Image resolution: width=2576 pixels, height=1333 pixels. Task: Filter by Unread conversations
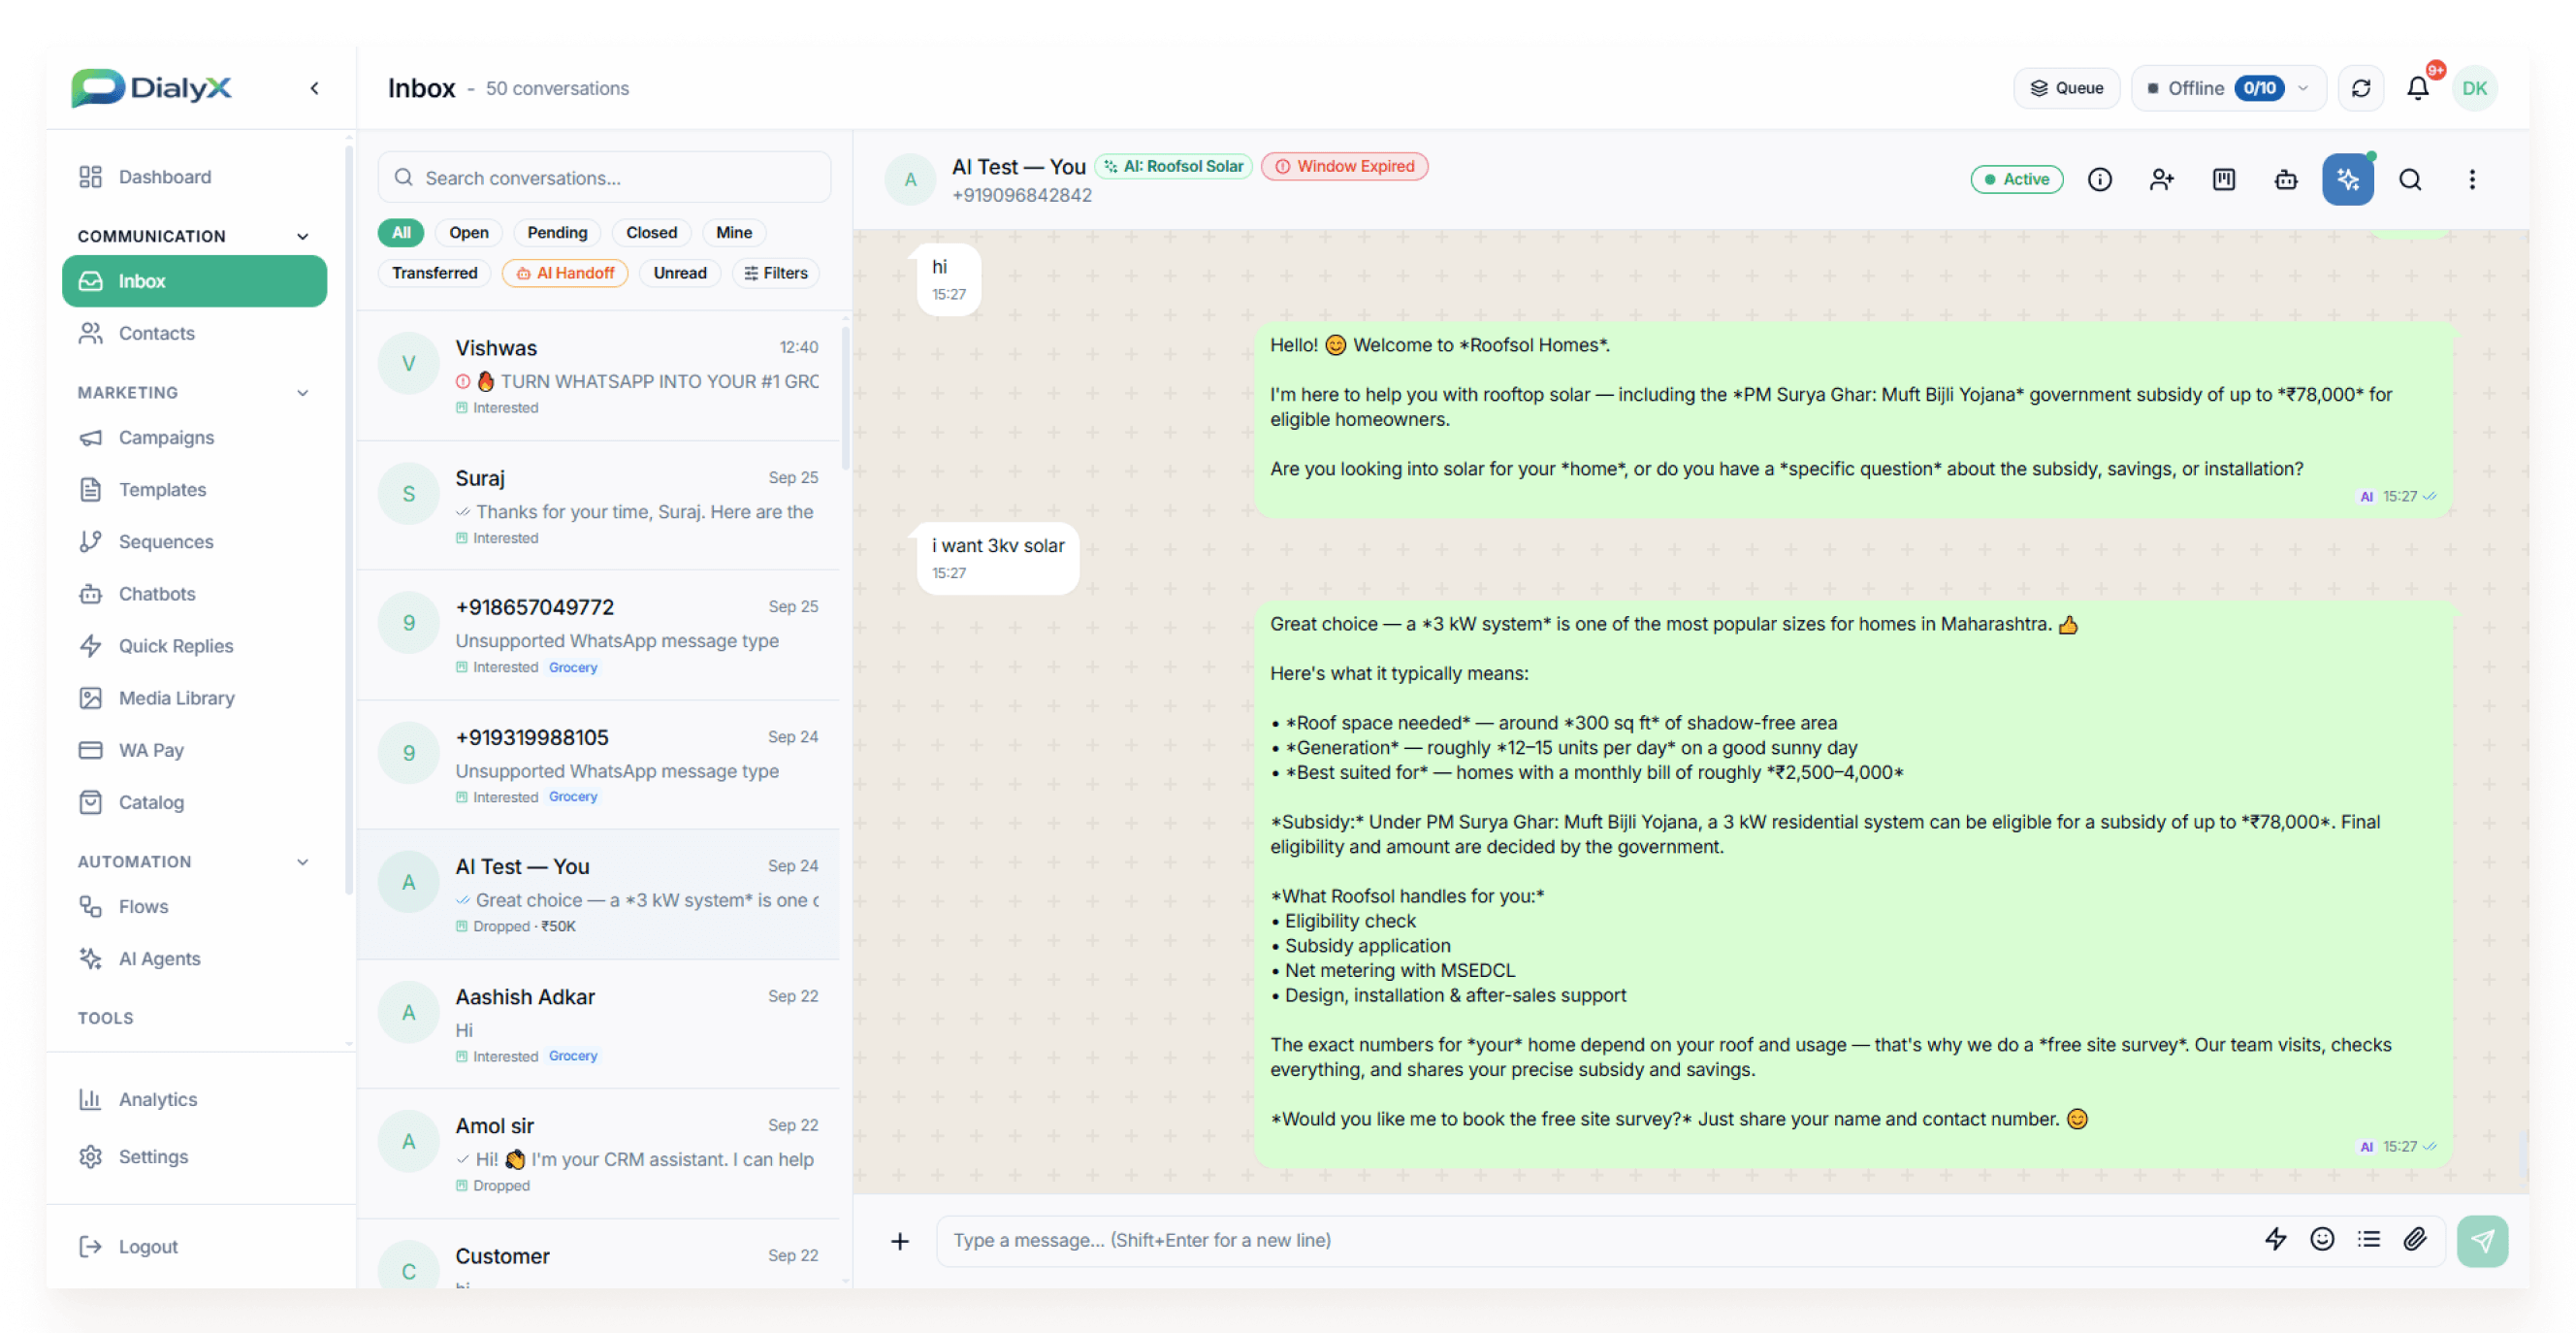680,272
